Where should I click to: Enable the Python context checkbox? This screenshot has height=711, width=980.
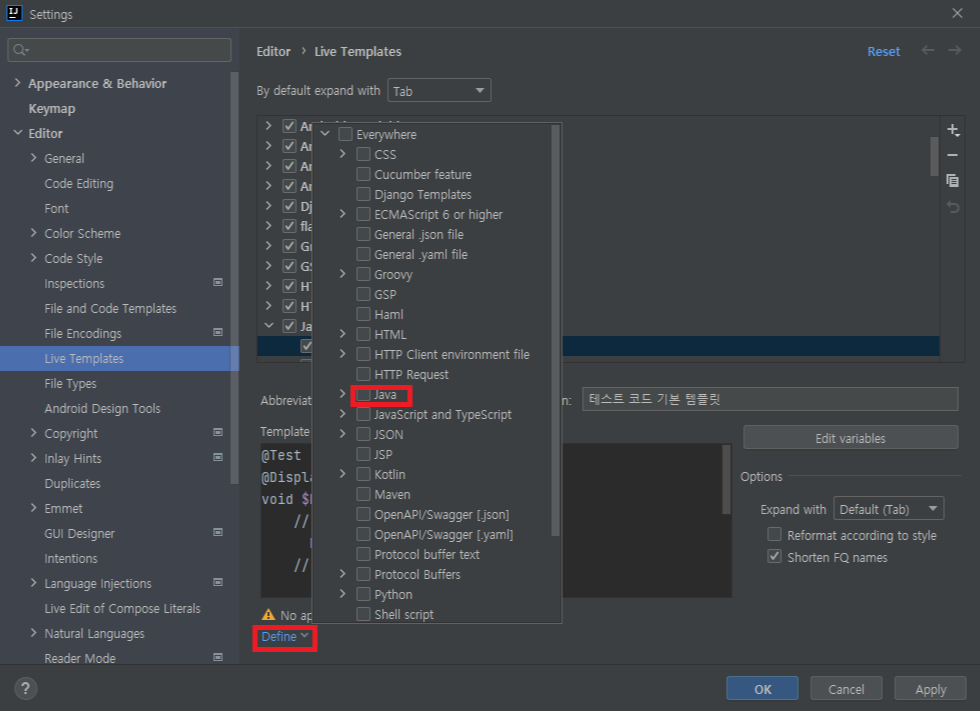point(363,594)
